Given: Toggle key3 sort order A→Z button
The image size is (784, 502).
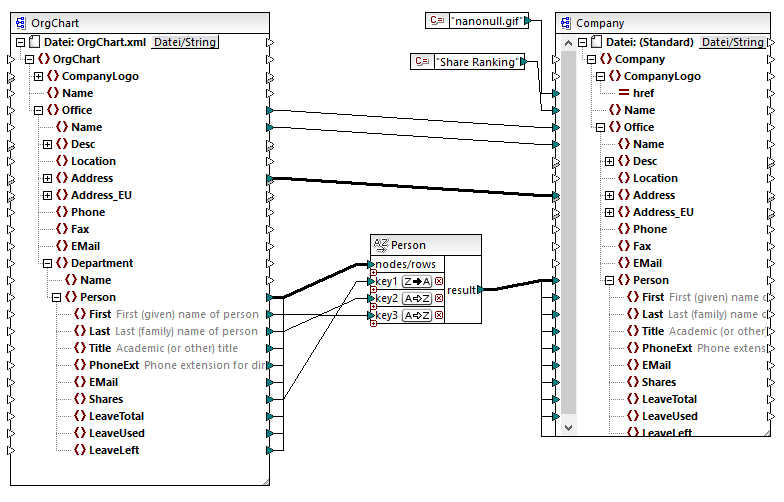Looking at the screenshot, I should pos(417,316).
